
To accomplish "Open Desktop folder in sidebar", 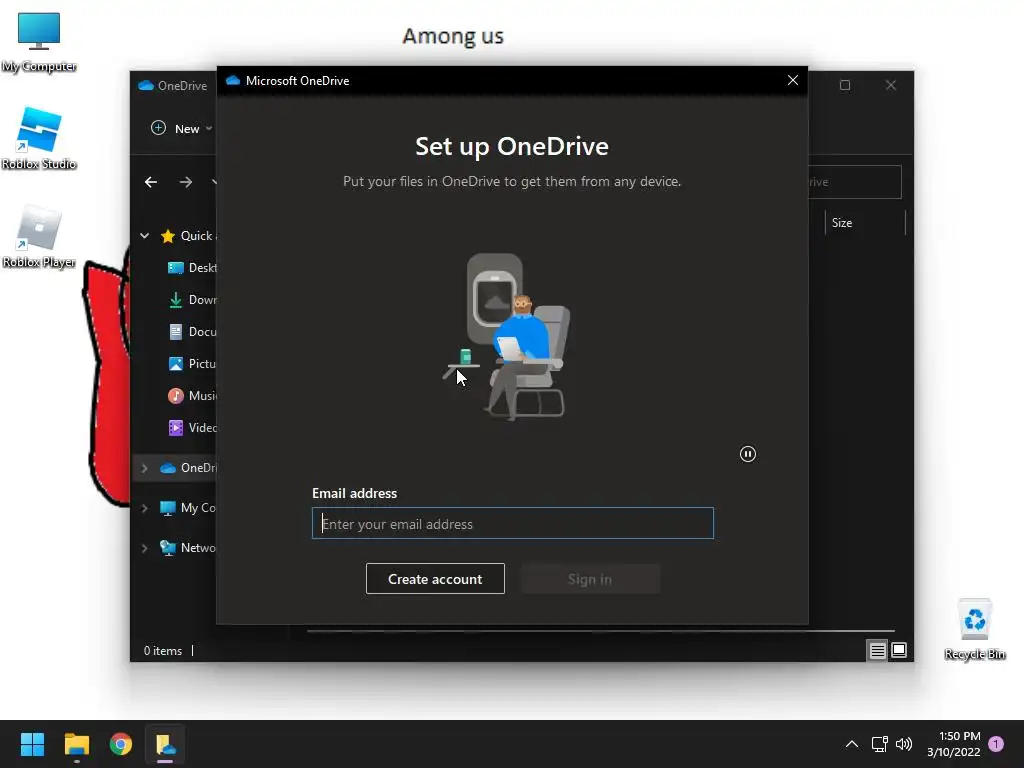I will pos(192,268).
